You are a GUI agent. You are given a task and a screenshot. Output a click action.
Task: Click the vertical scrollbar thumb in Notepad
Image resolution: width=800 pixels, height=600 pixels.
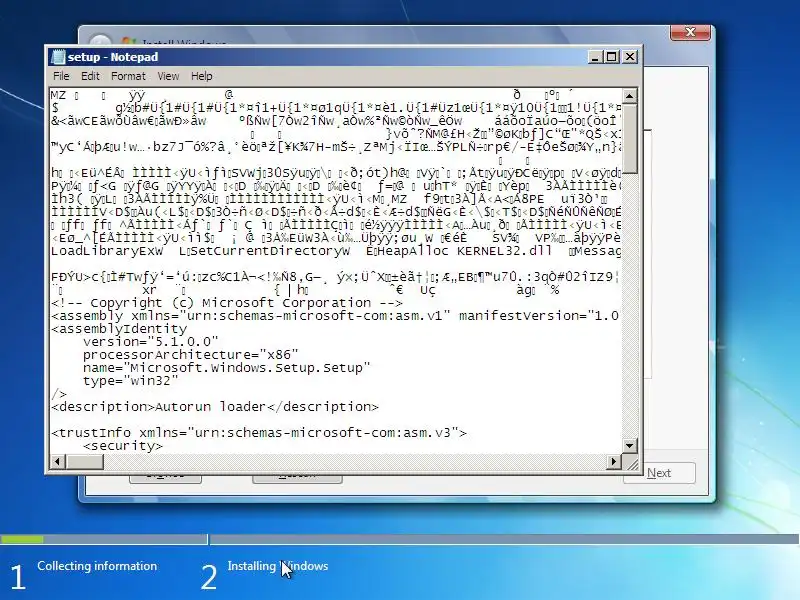coord(630,139)
